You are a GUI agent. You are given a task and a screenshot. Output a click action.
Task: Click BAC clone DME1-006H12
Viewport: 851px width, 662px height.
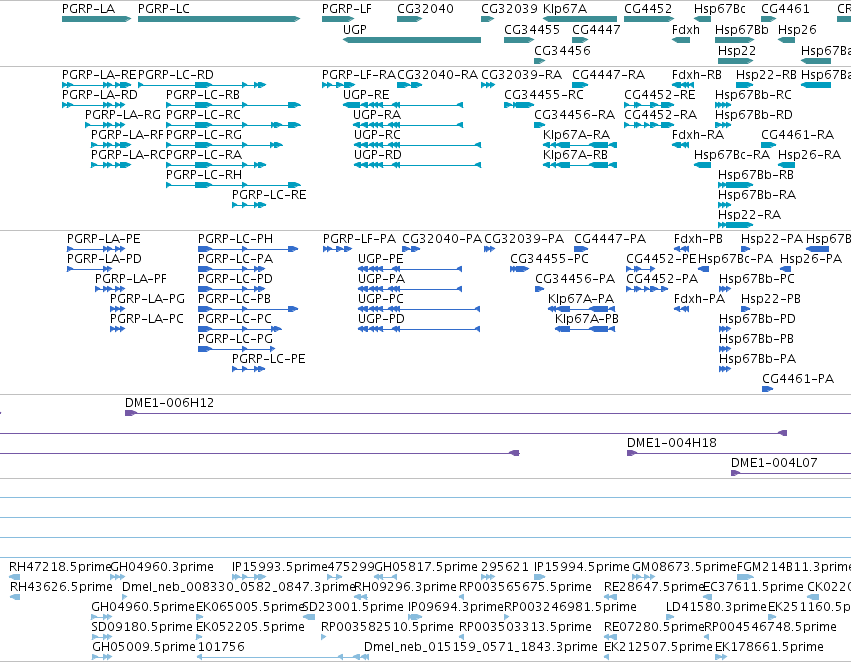click(x=488, y=413)
